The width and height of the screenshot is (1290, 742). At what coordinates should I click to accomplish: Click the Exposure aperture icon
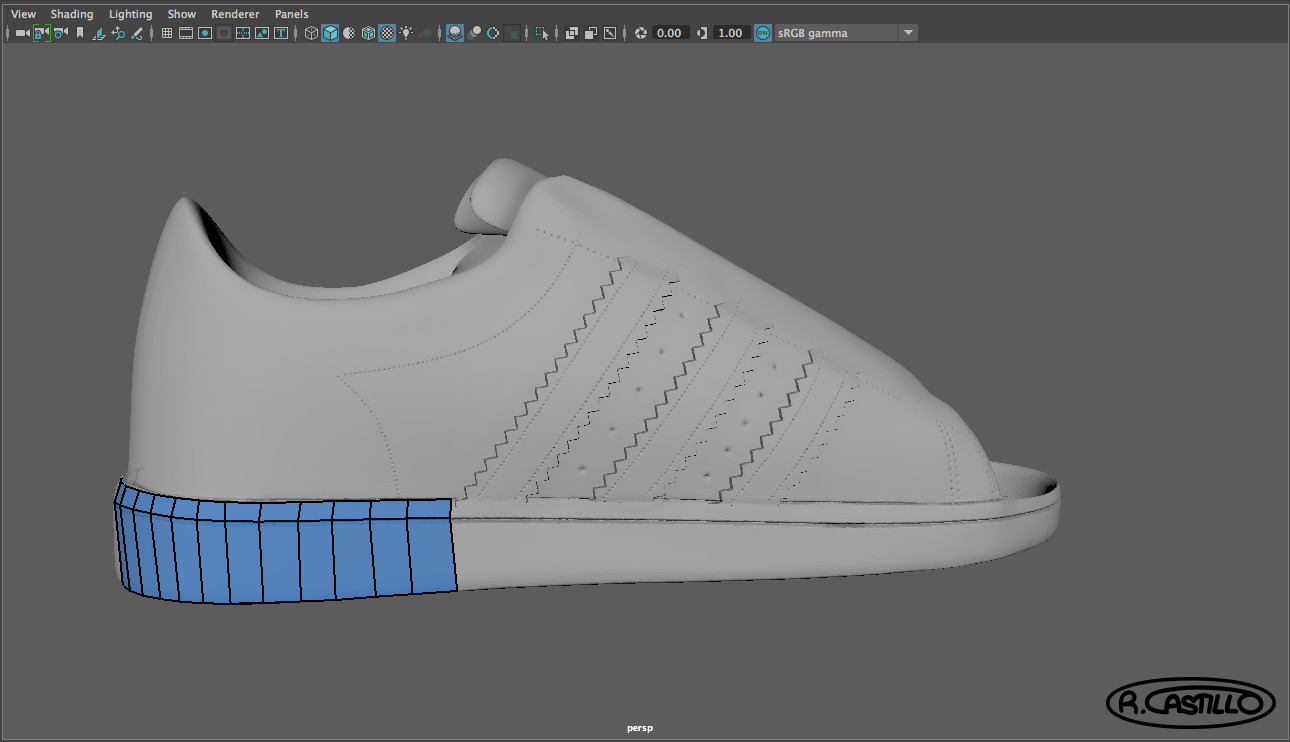tap(641, 33)
